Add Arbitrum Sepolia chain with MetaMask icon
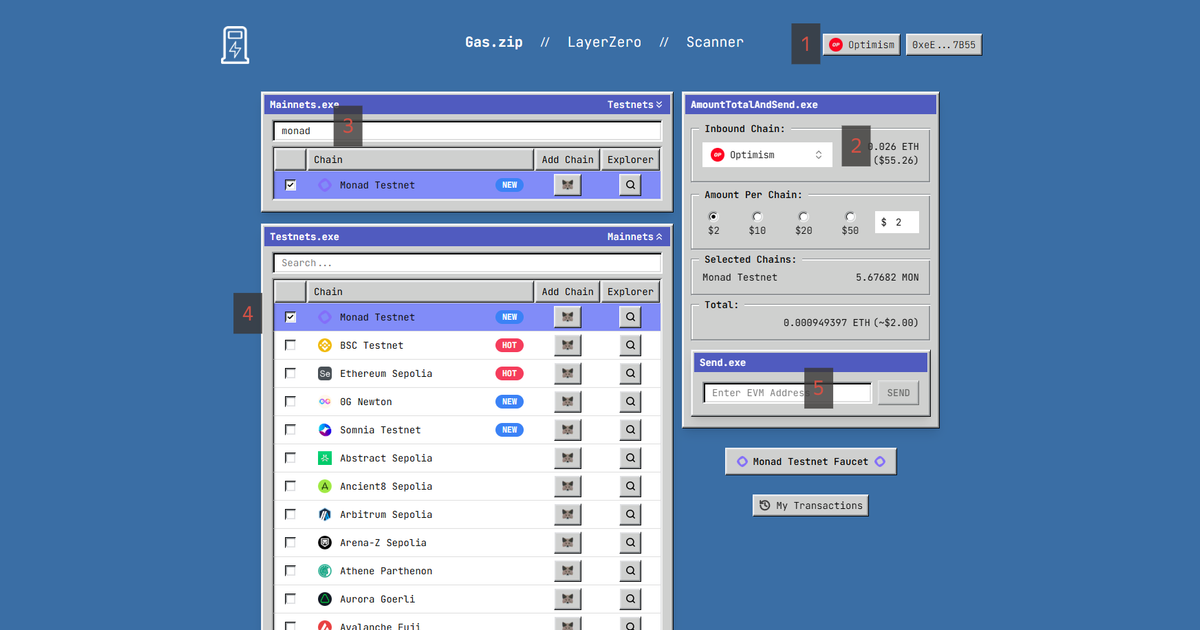 568,514
